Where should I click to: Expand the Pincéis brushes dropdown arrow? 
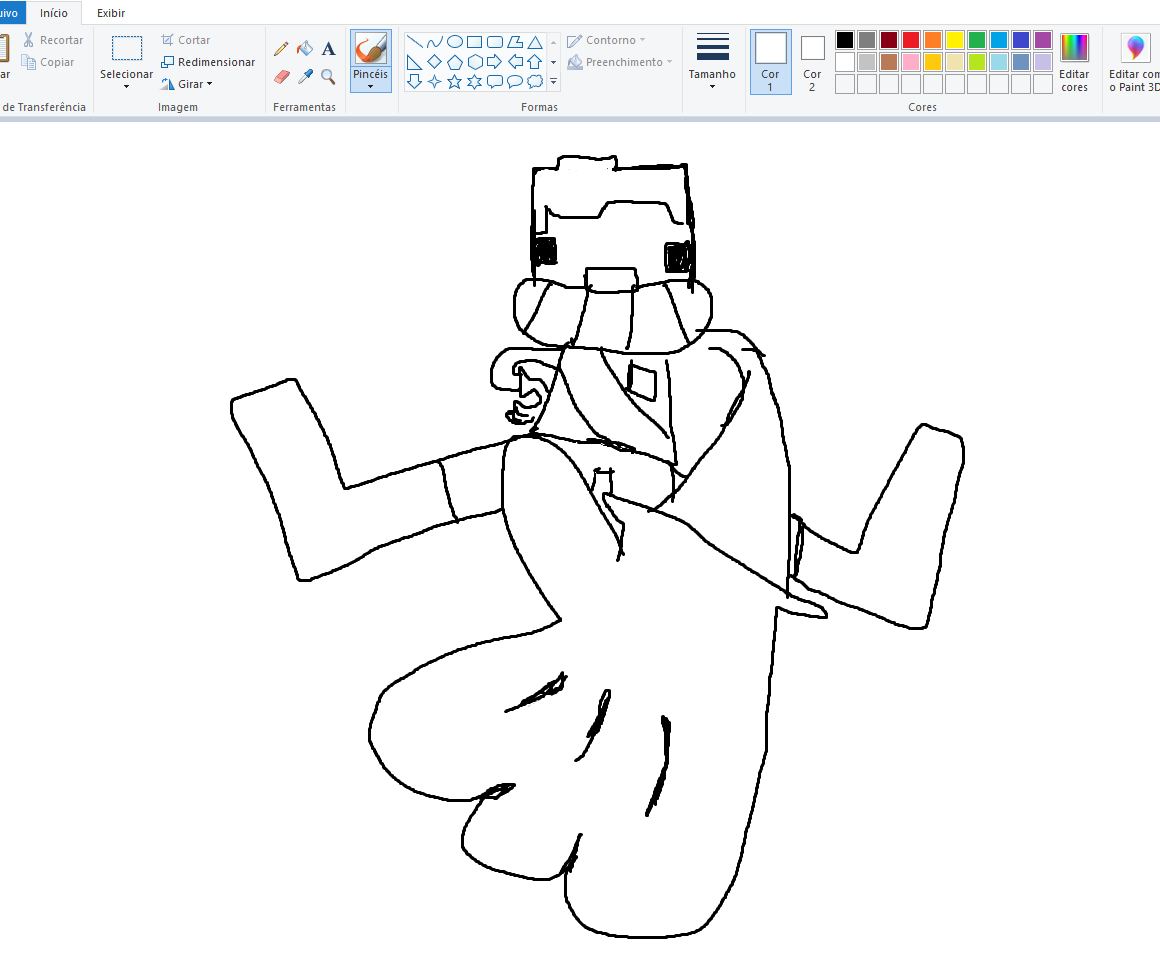(x=371, y=87)
